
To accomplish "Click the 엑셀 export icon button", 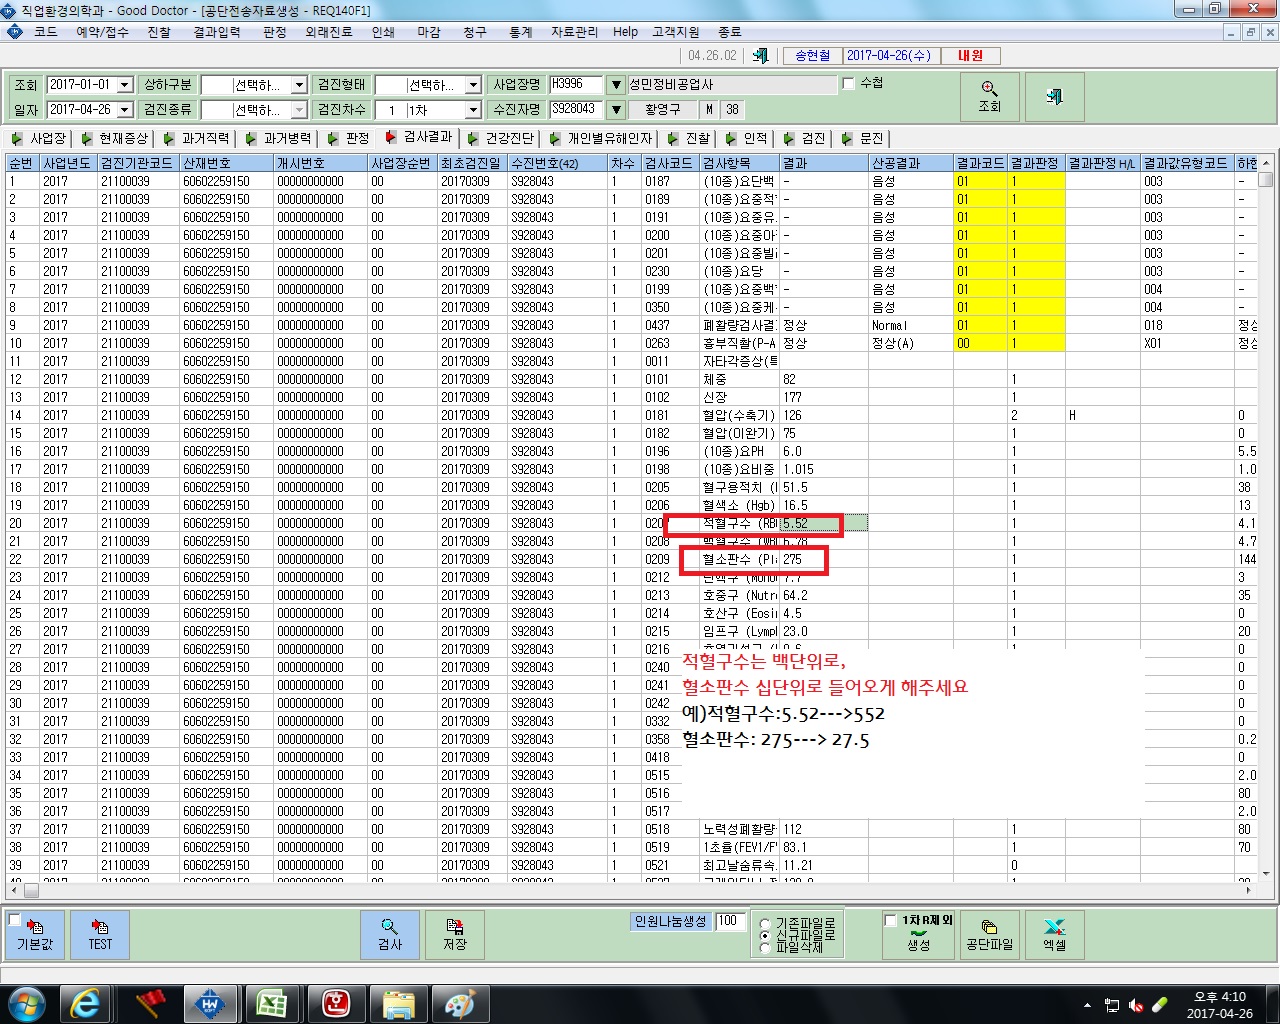I will [1054, 935].
